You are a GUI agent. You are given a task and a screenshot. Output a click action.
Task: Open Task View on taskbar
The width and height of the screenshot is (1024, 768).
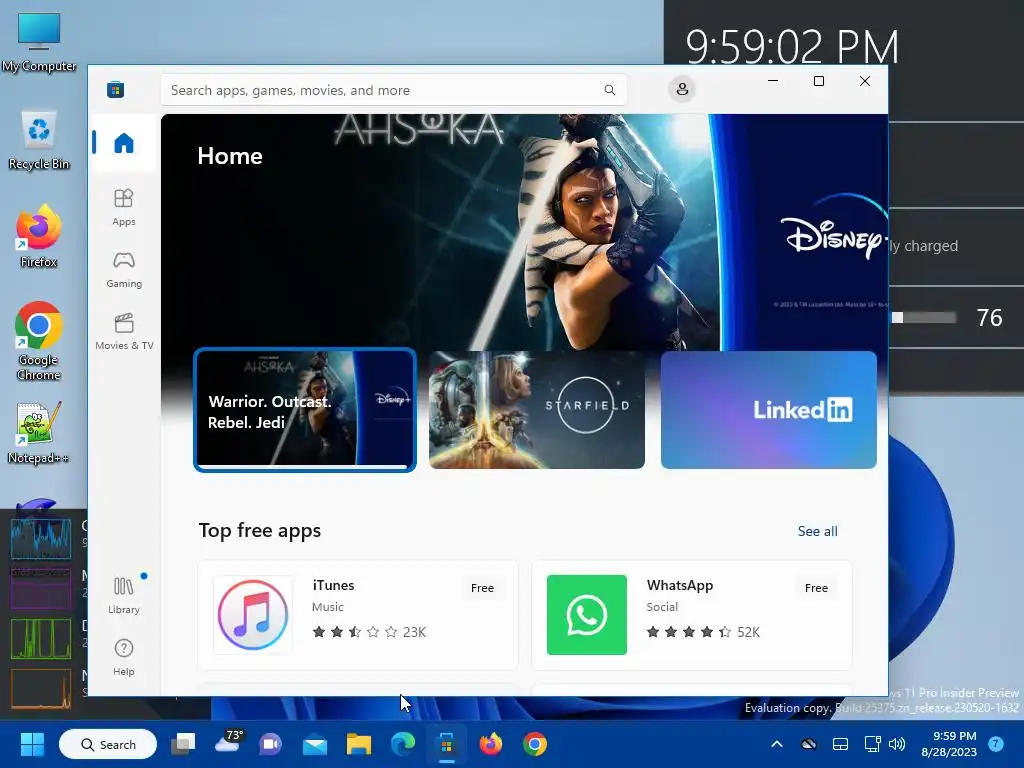pyautogui.click(x=183, y=744)
